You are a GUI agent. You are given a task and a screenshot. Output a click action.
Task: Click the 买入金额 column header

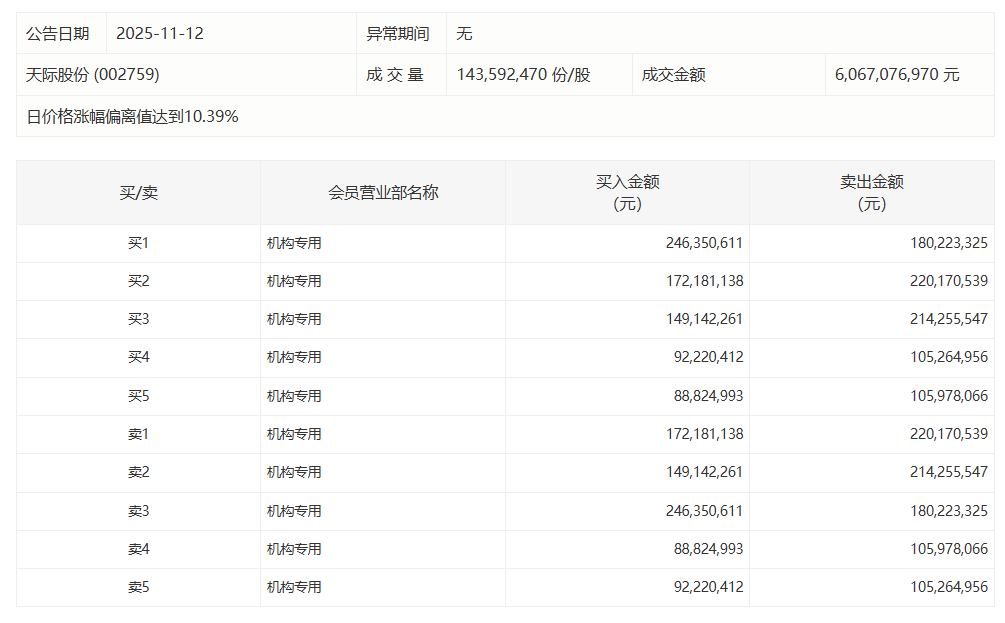click(628, 192)
